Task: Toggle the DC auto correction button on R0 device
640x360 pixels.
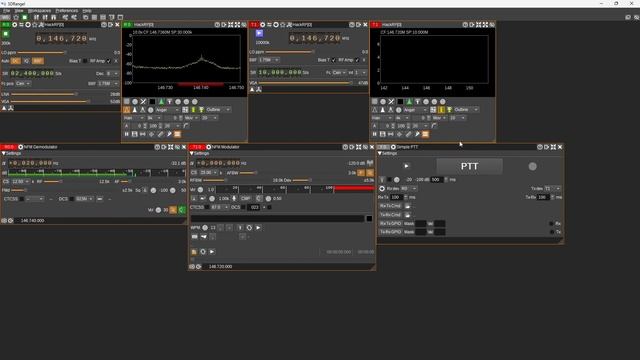Action: [16, 61]
